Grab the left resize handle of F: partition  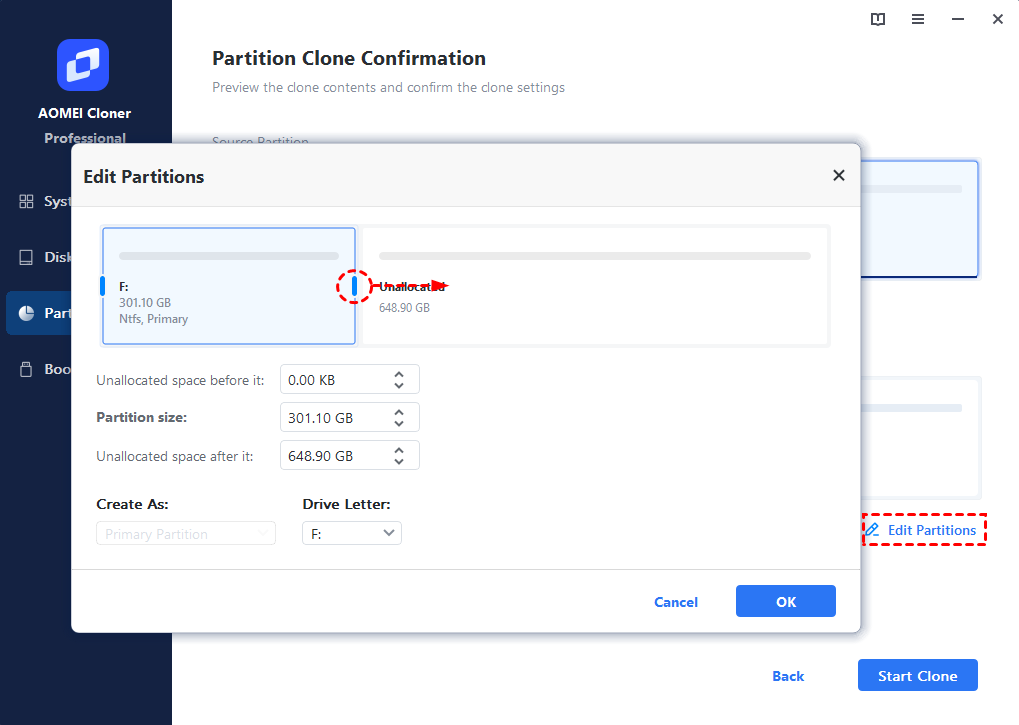[x=102, y=286]
